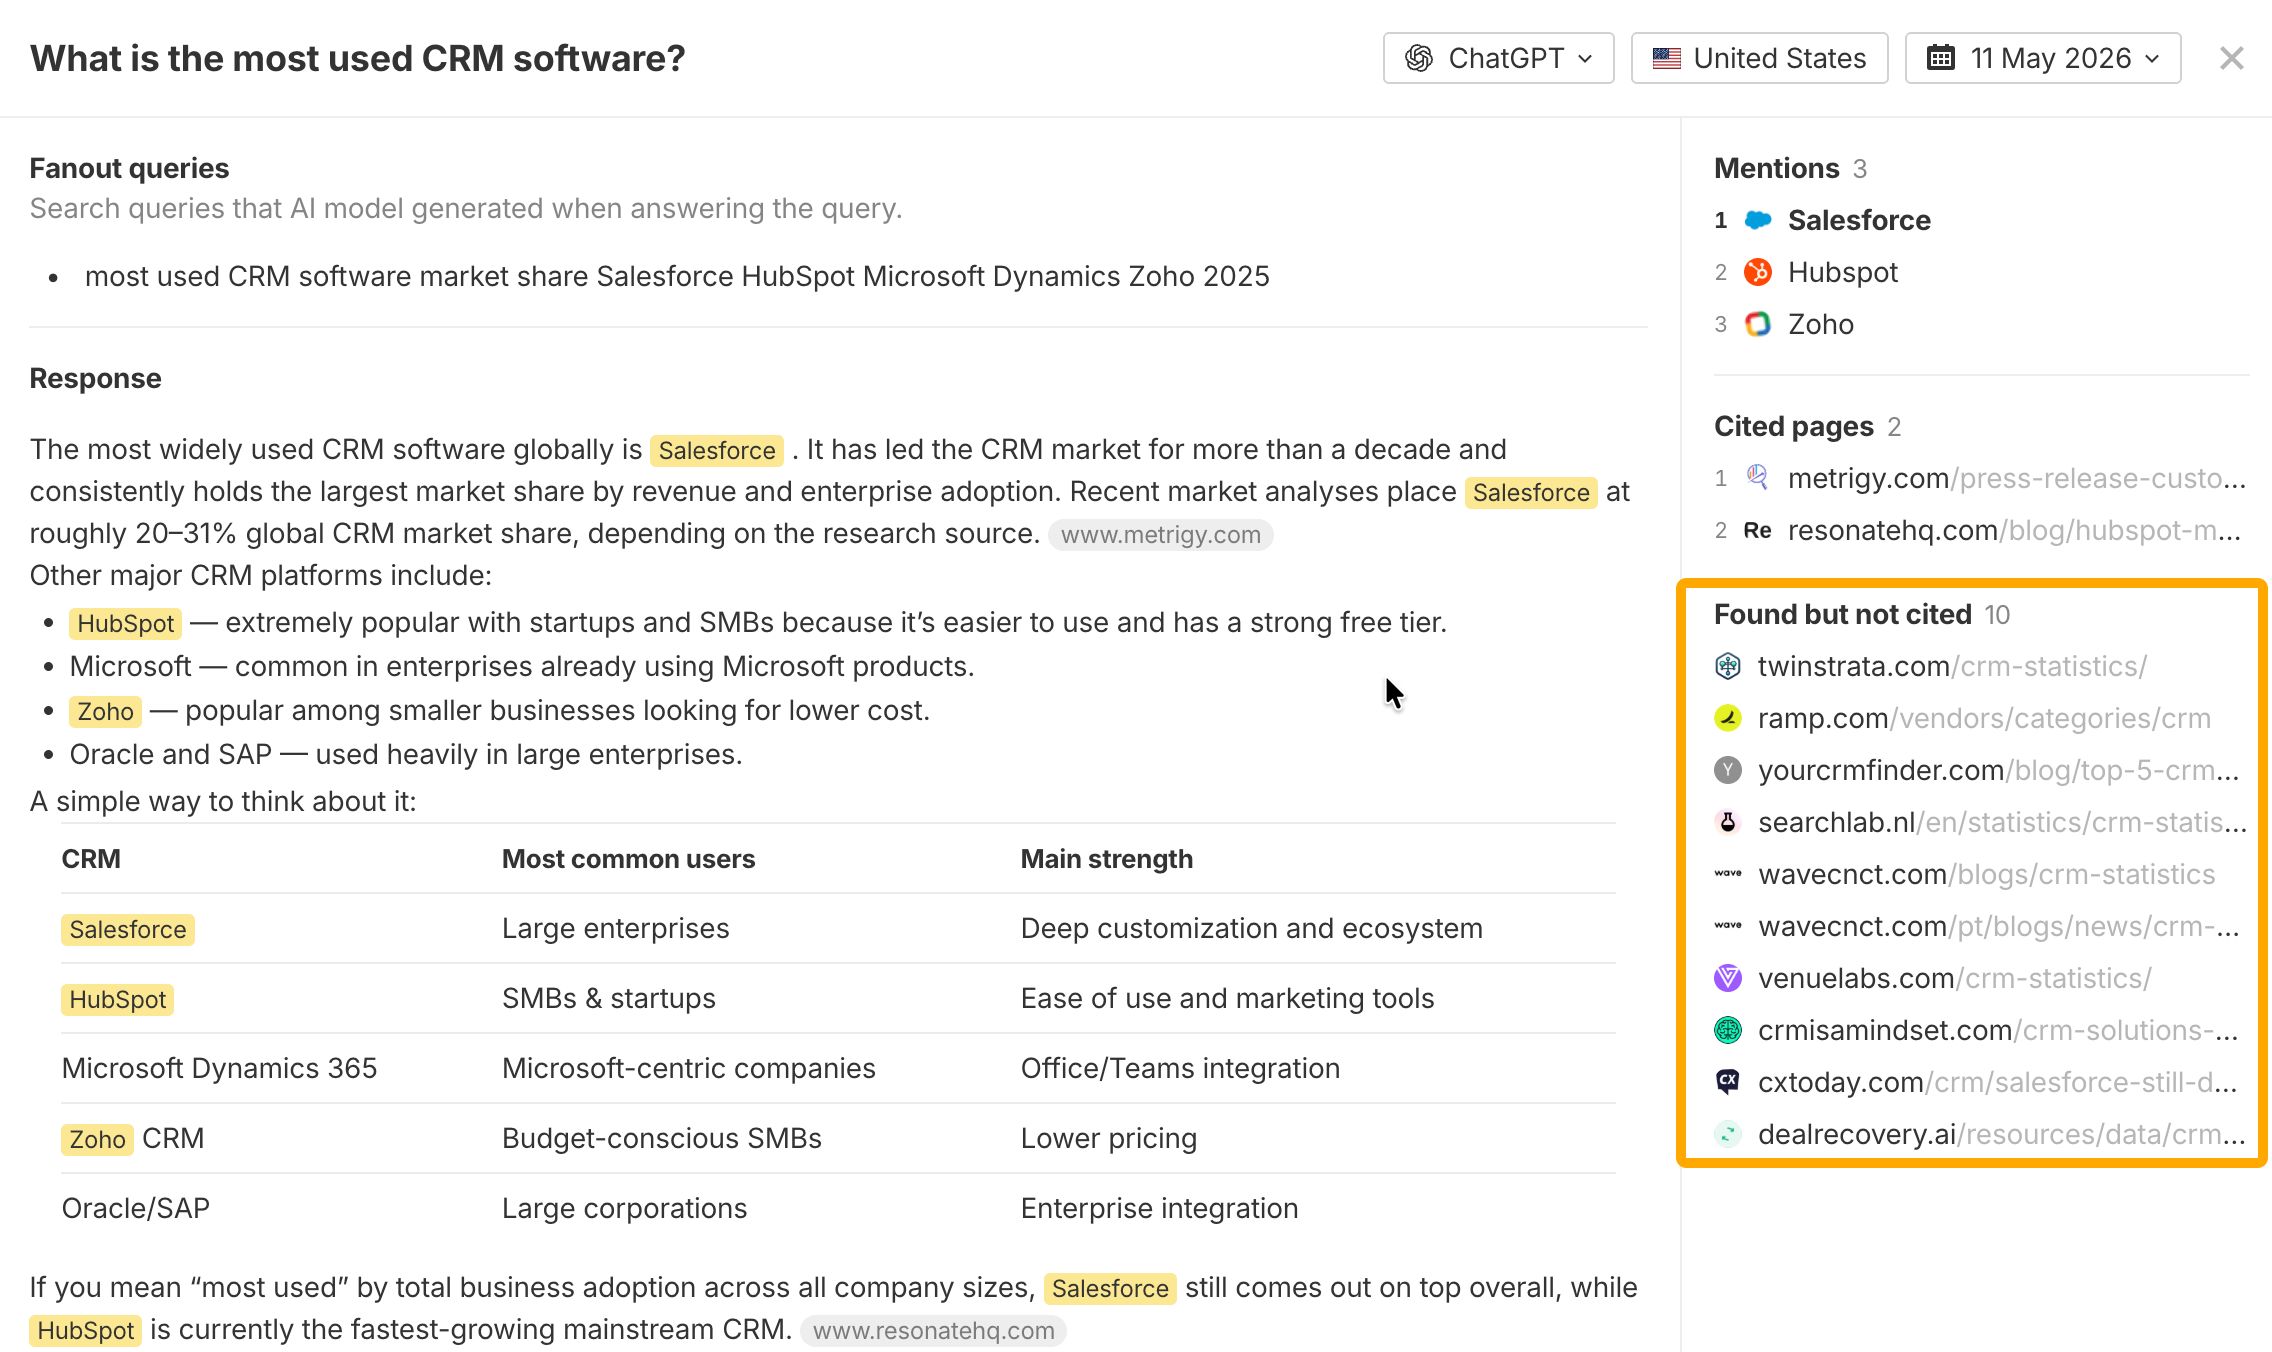The width and height of the screenshot is (2272, 1352).
Task: Open the United States country selector
Action: tap(1759, 58)
